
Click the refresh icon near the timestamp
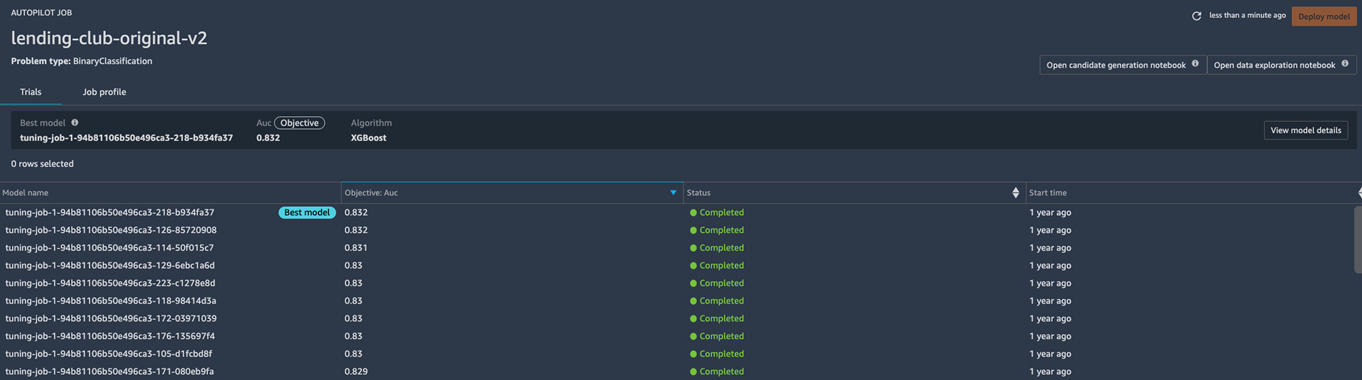(1196, 16)
